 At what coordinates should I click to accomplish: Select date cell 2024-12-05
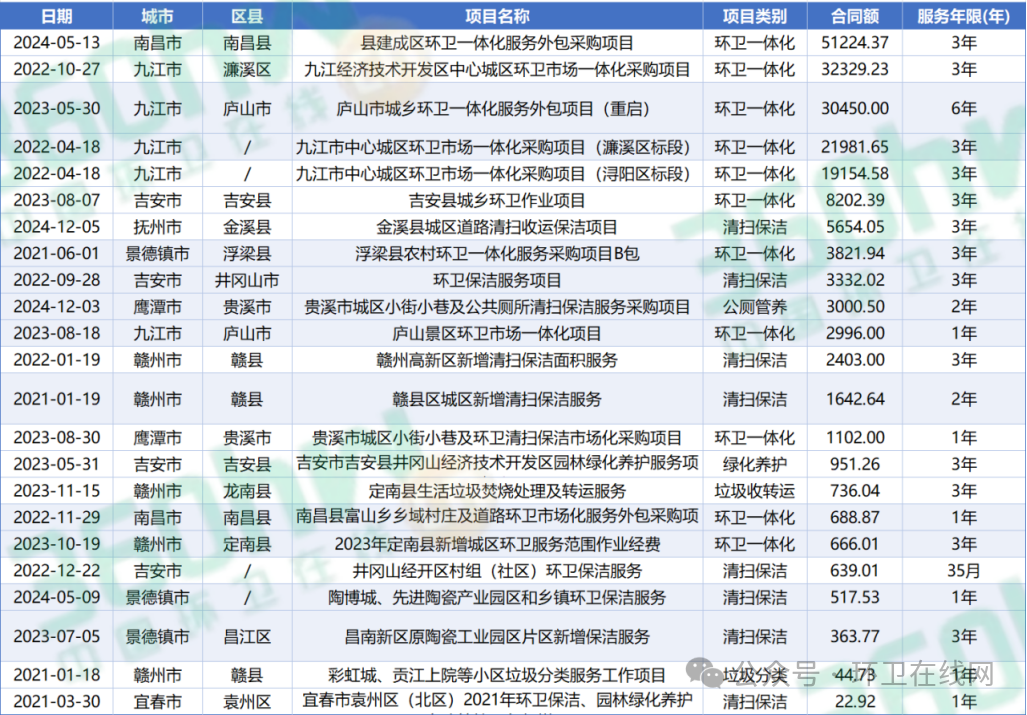pos(56,227)
